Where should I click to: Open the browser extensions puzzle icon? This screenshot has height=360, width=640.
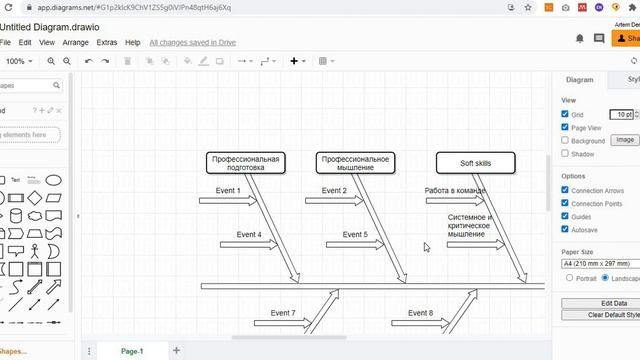click(x=633, y=7)
